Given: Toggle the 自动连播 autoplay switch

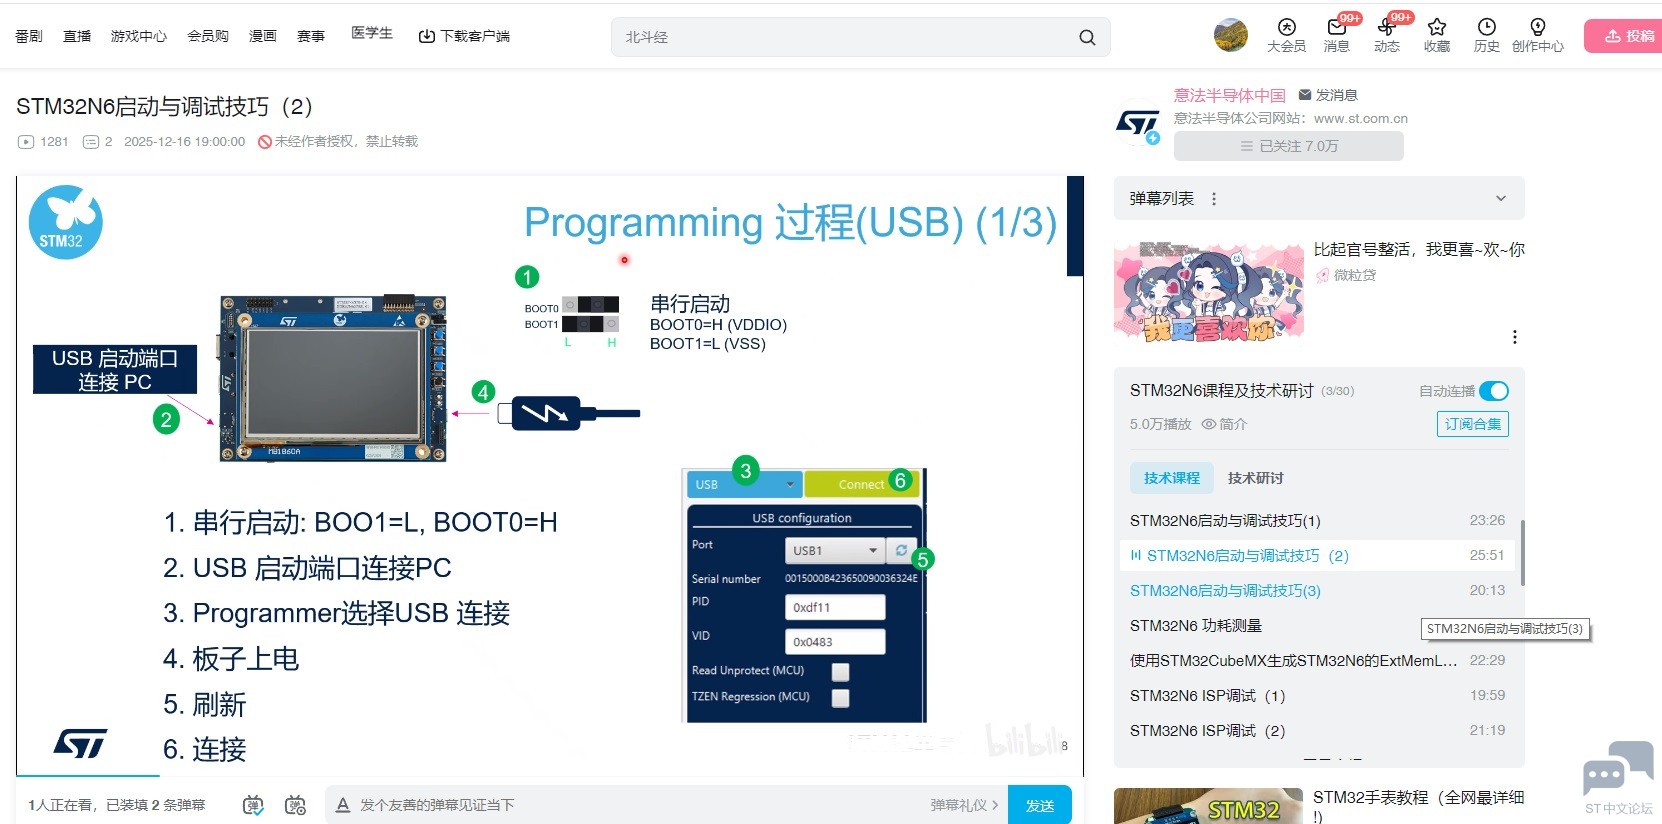Looking at the screenshot, I should click(x=1493, y=391).
